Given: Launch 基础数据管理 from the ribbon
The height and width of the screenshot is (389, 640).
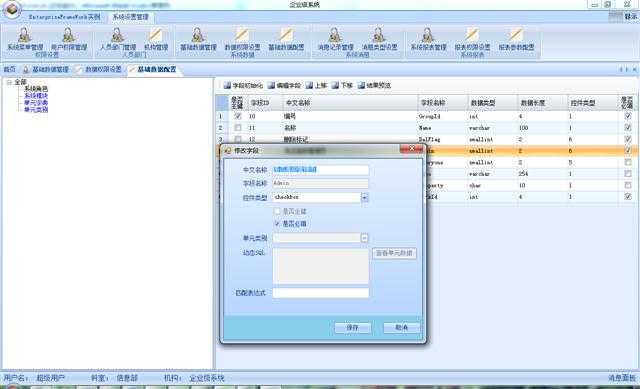Looking at the screenshot, I should tap(198, 39).
